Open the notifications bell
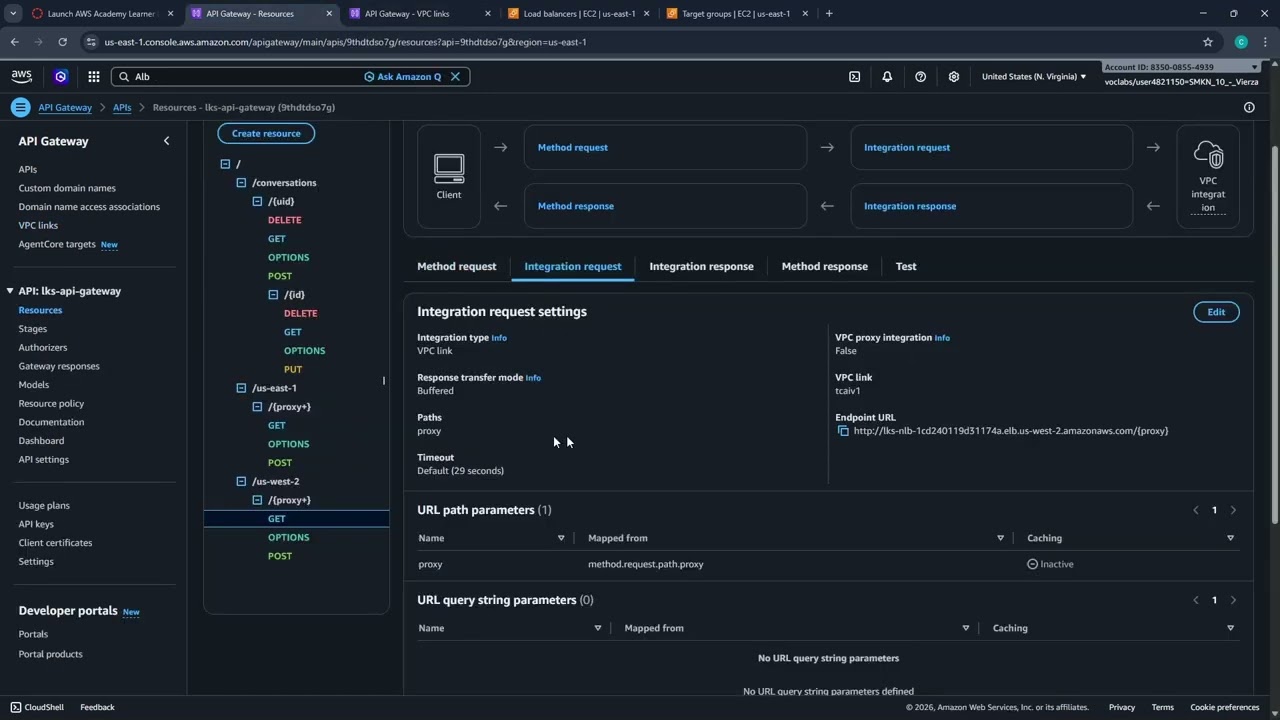 (887, 77)
